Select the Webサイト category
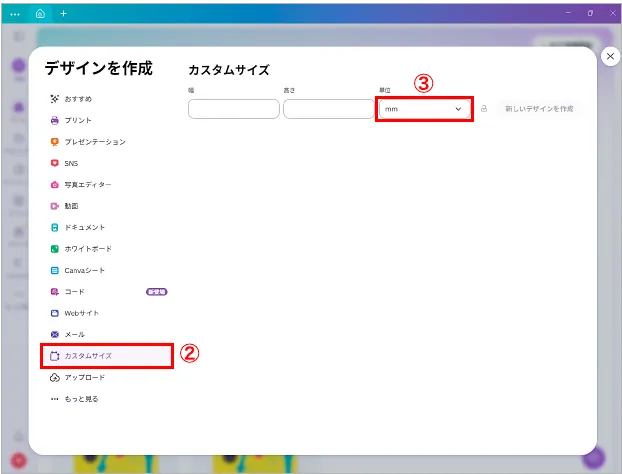This screenshot has height=474, width=622. point(107,313)
